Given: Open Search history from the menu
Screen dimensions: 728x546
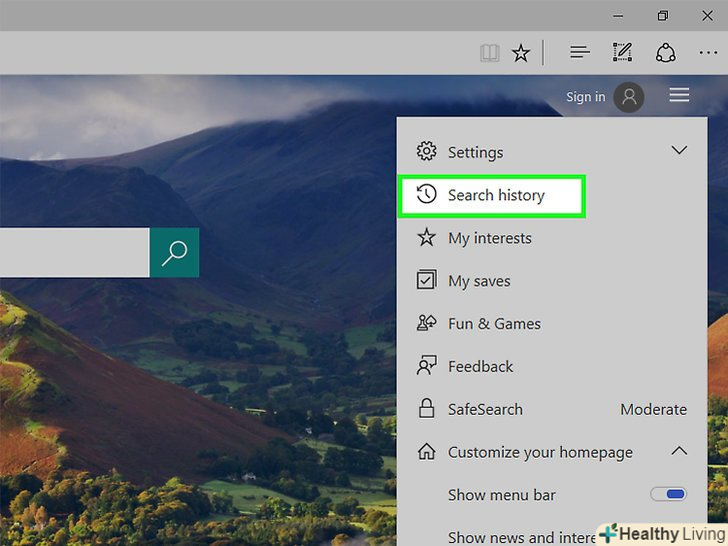Looking at the screenshot, I should [495, 195].
